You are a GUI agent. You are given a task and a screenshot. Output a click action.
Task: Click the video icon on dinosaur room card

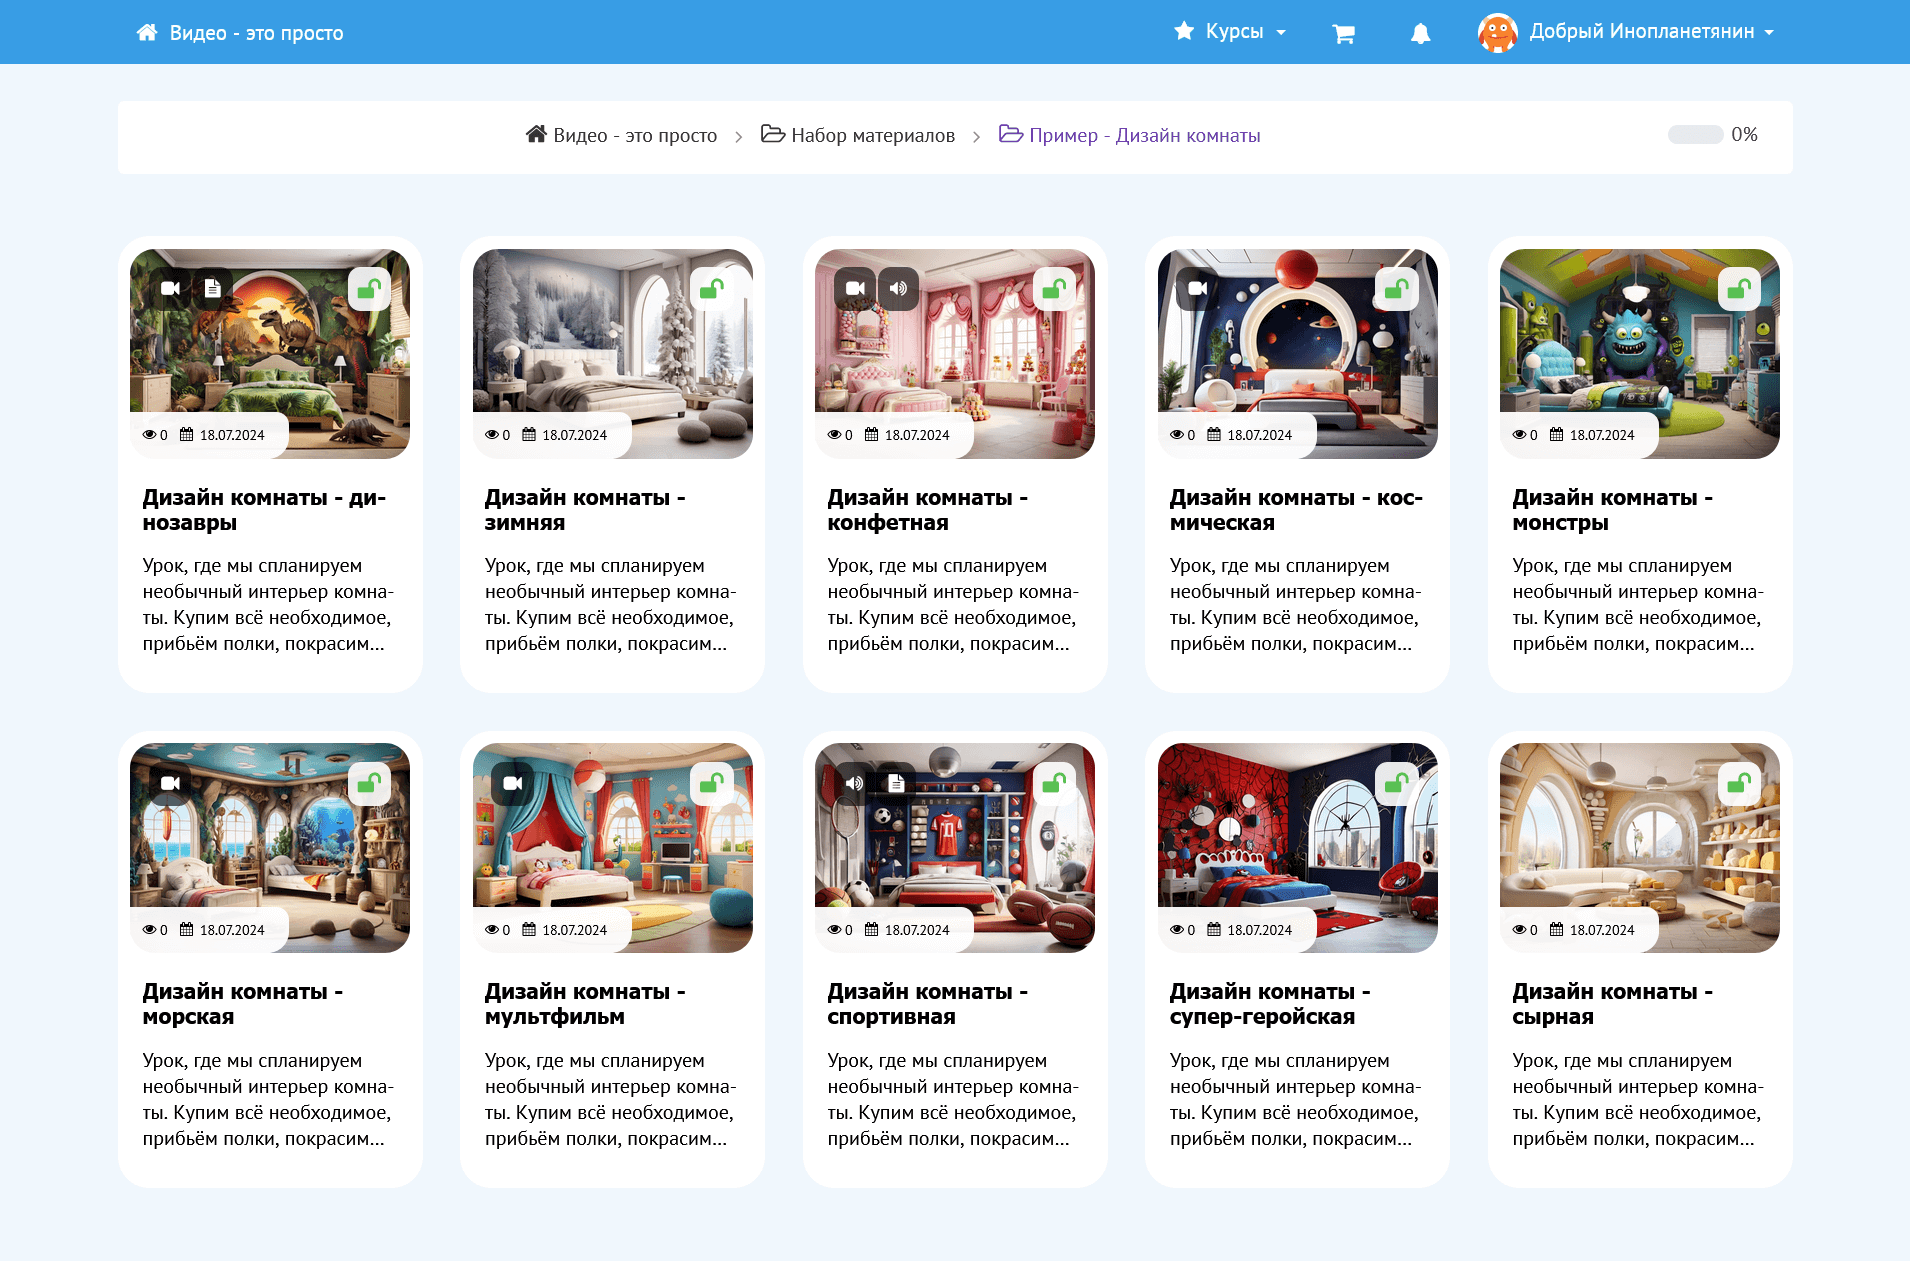170,289
